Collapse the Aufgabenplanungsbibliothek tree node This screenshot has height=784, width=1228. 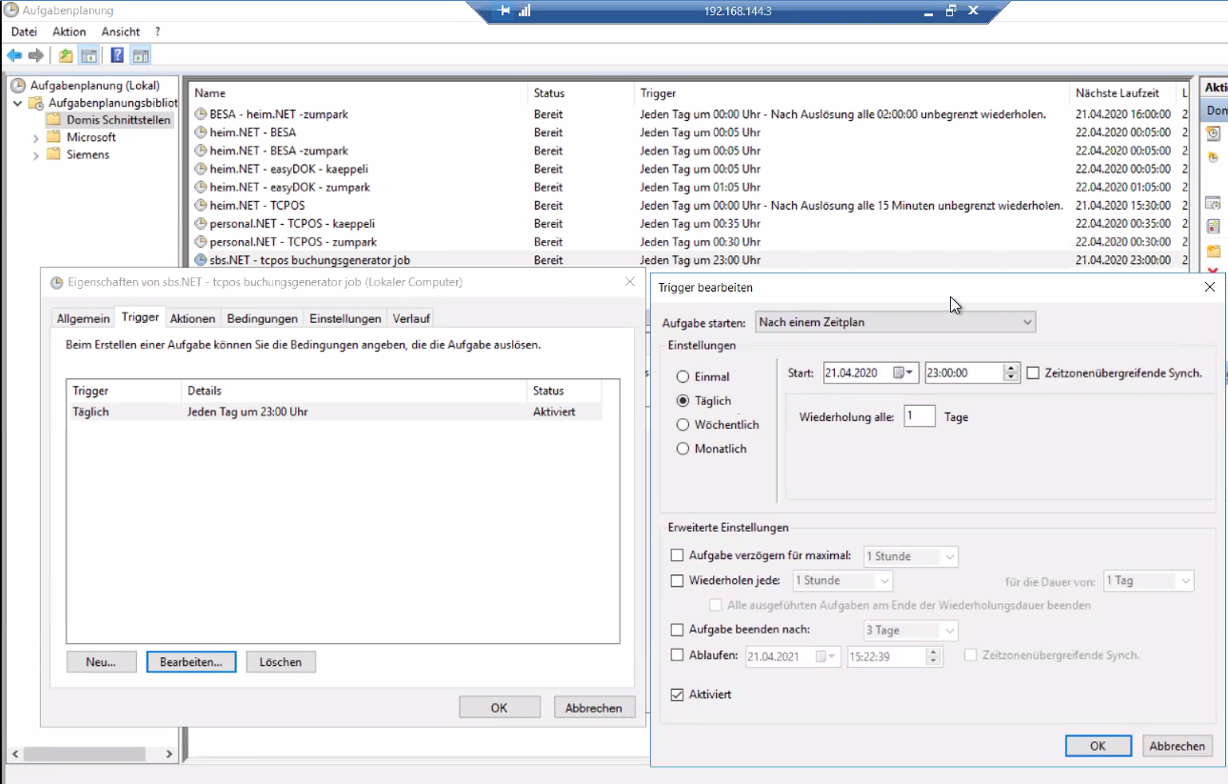pyautogui.click(x=18, y=103)
